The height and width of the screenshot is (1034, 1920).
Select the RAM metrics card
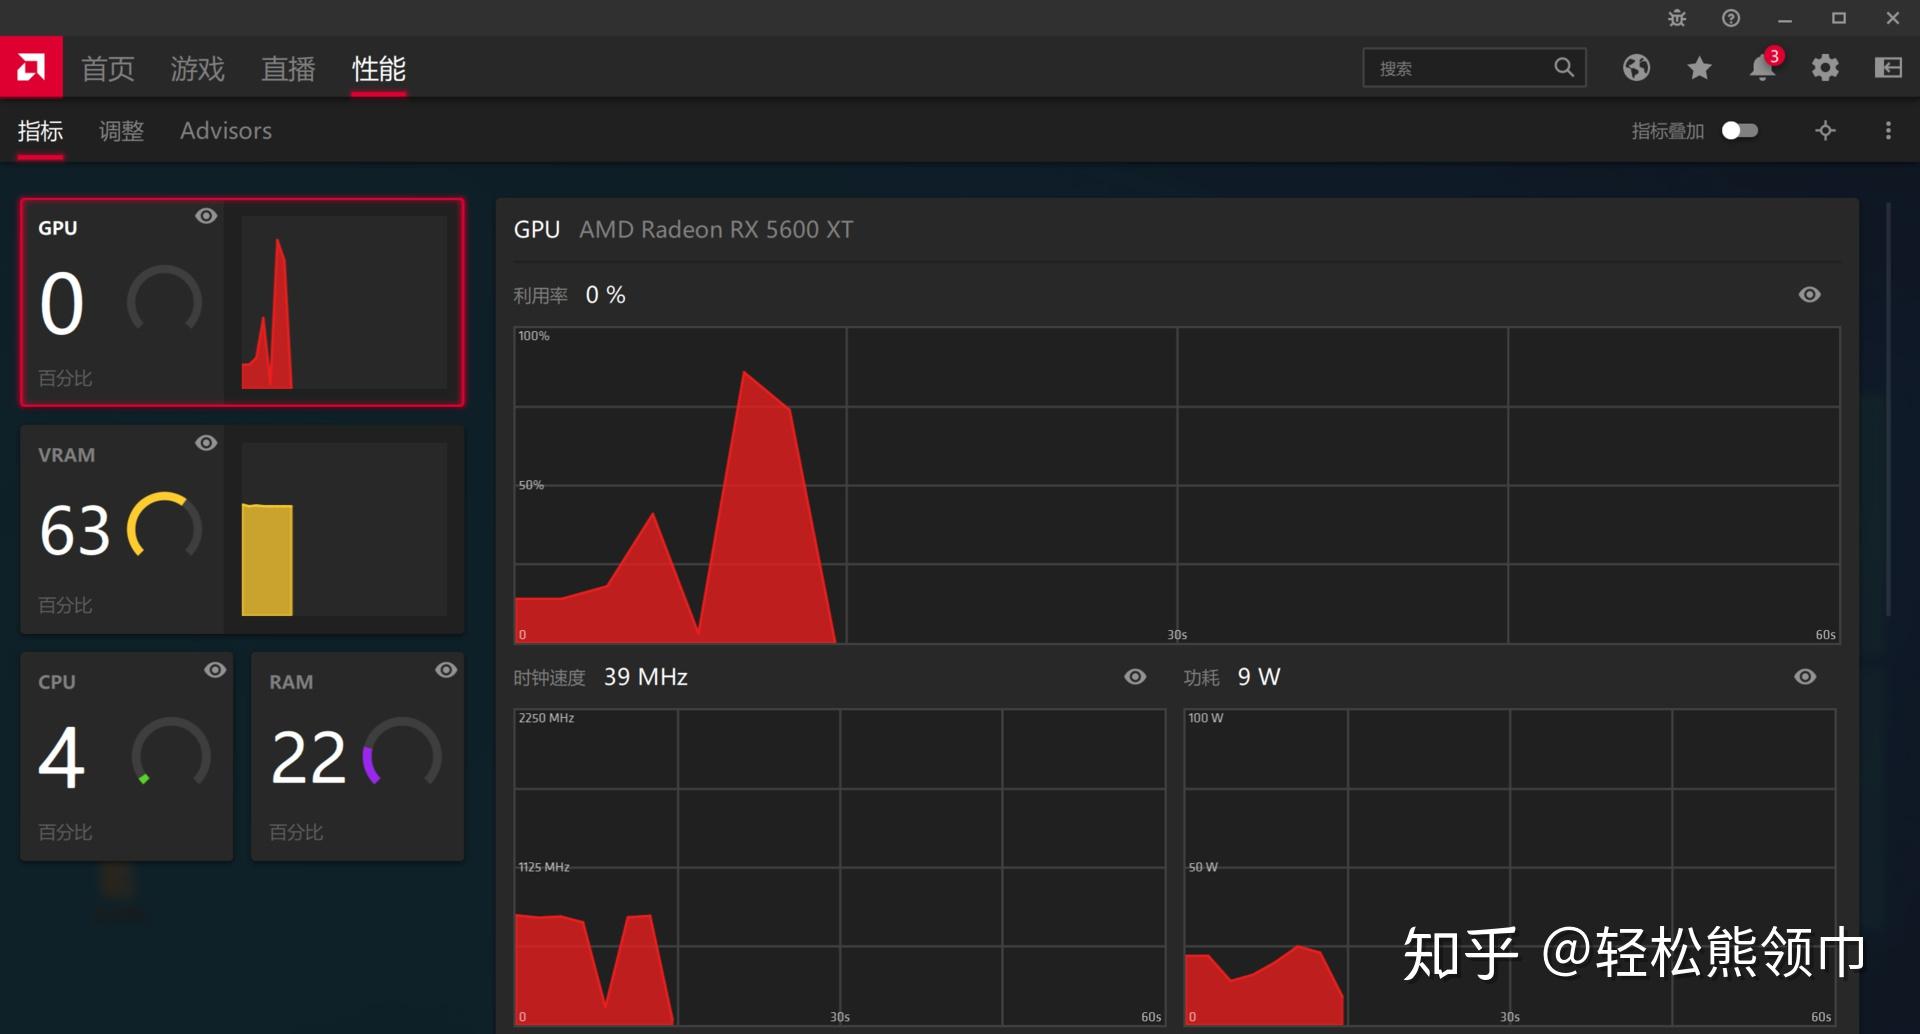[x=357, y=756]
